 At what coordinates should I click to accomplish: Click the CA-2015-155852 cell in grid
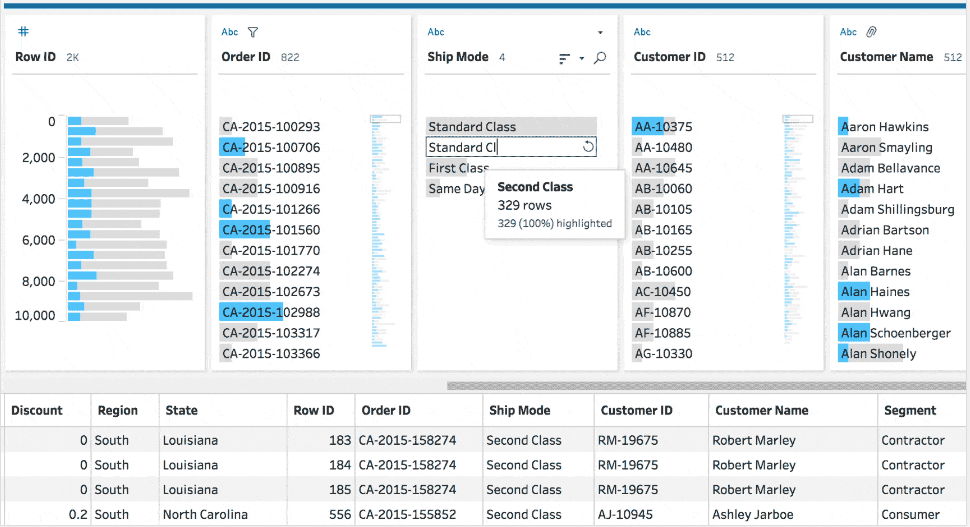coord(418,514)
